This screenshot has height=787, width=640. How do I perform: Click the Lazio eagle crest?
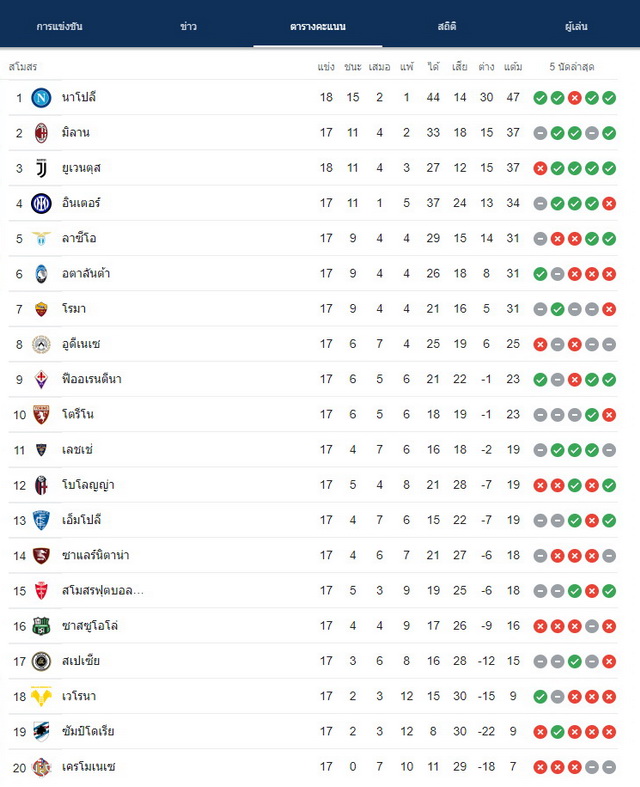click(x=41, y=238)
